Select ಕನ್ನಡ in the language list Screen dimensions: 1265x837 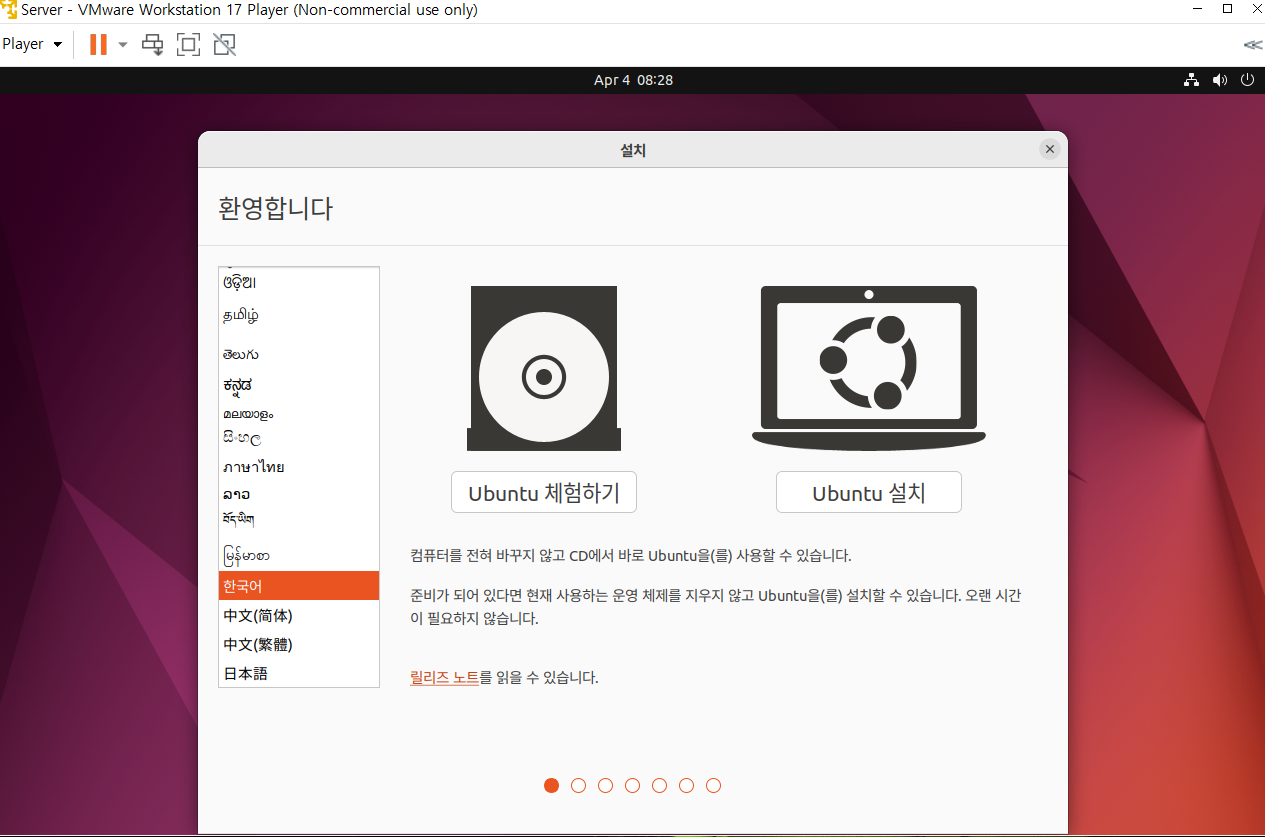point(299,384)
